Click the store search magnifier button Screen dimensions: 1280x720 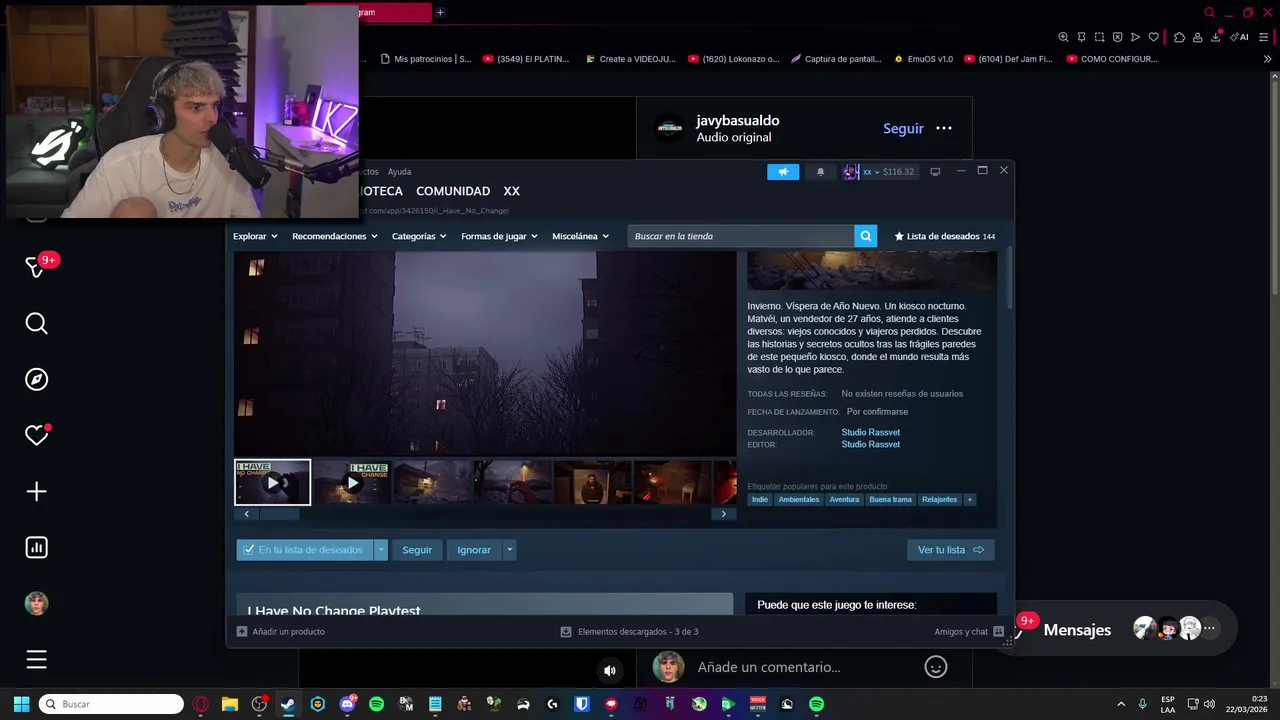coord(865,236)
